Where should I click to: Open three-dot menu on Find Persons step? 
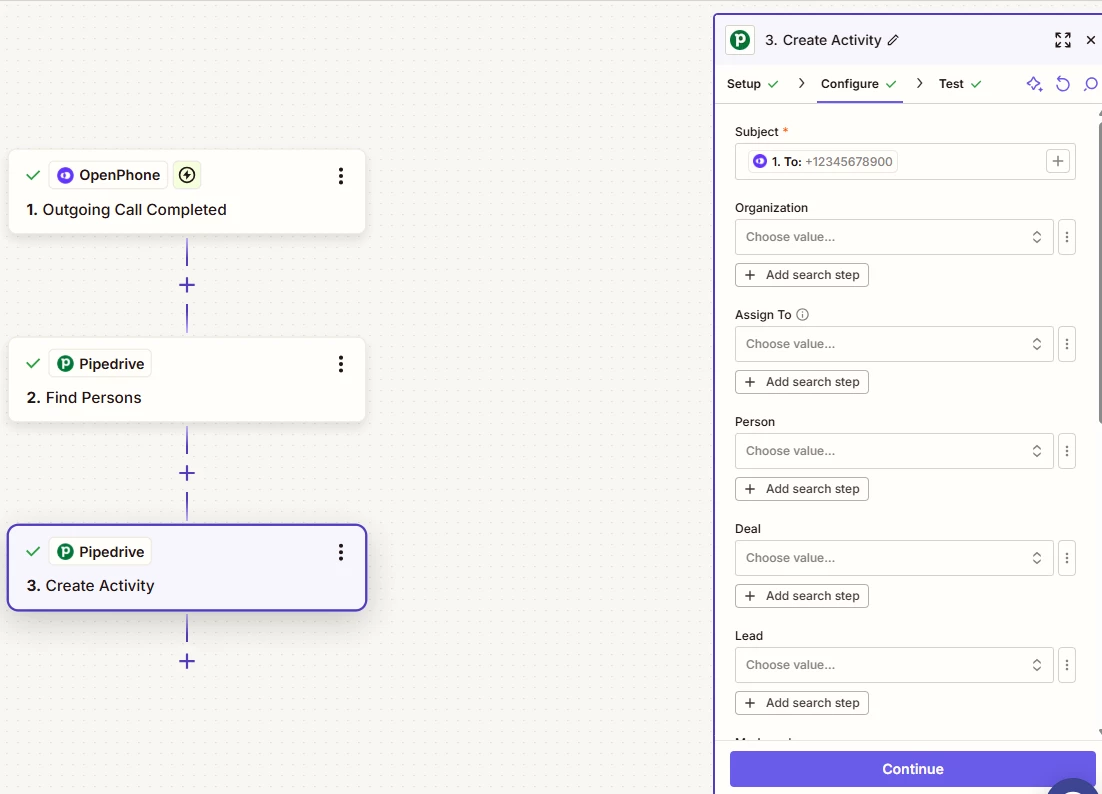click(x=341, y=364)
